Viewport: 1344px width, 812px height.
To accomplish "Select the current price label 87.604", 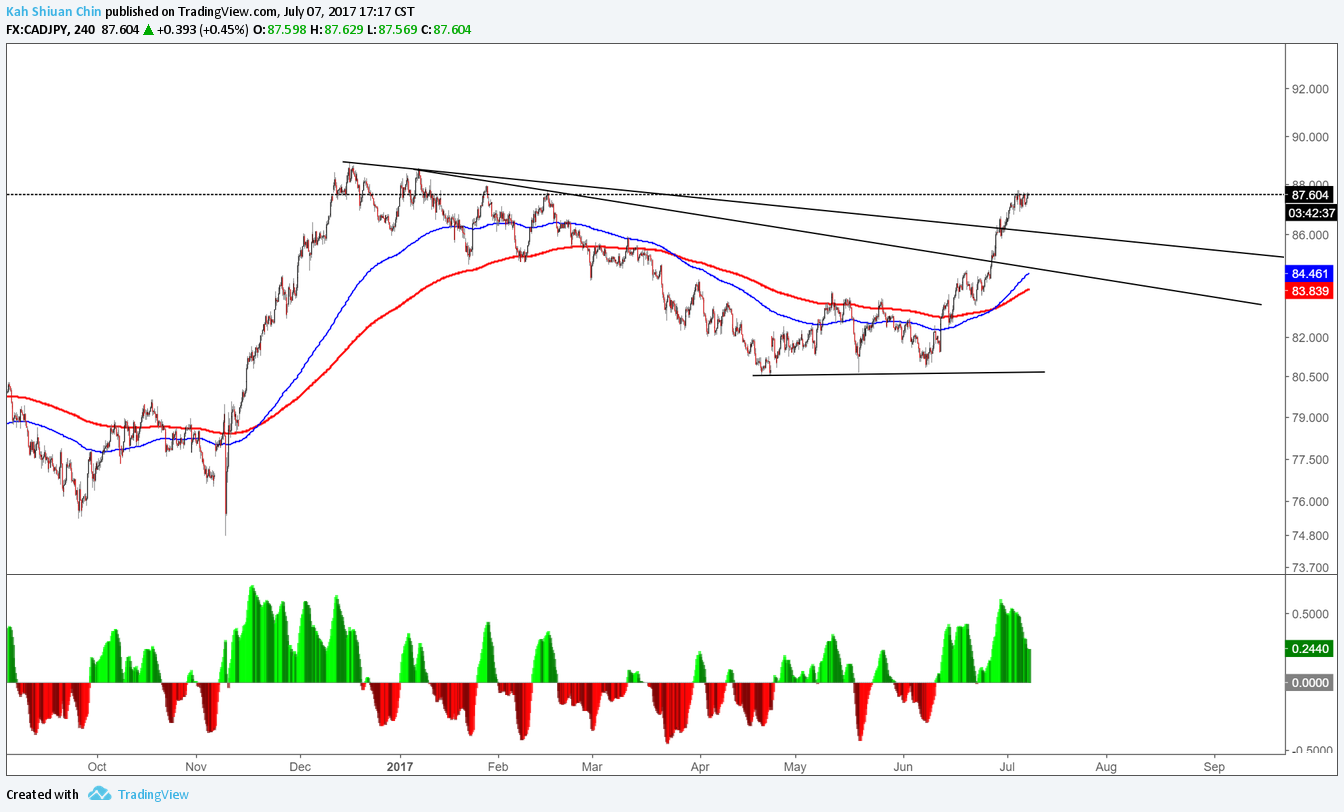I will 1309,195.
